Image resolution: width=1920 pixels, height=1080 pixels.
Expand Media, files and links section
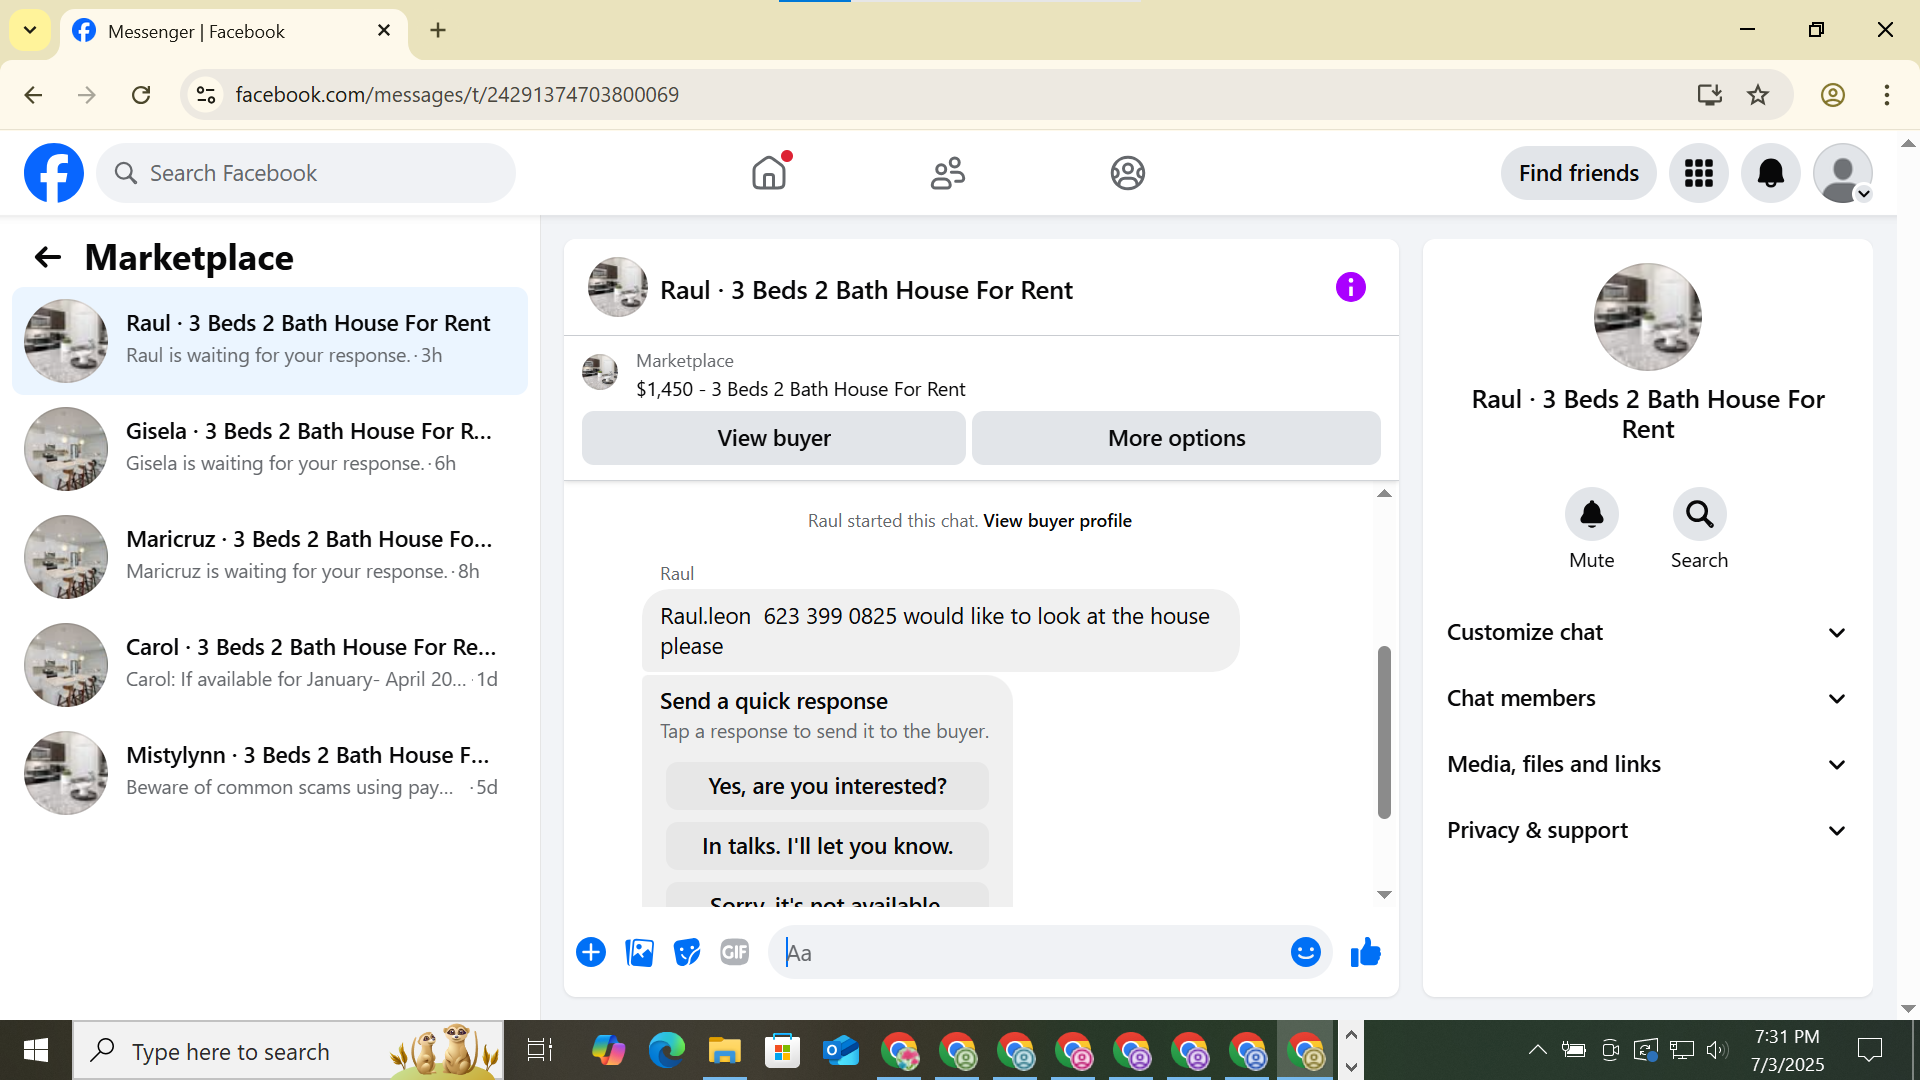pos(1646,765)
